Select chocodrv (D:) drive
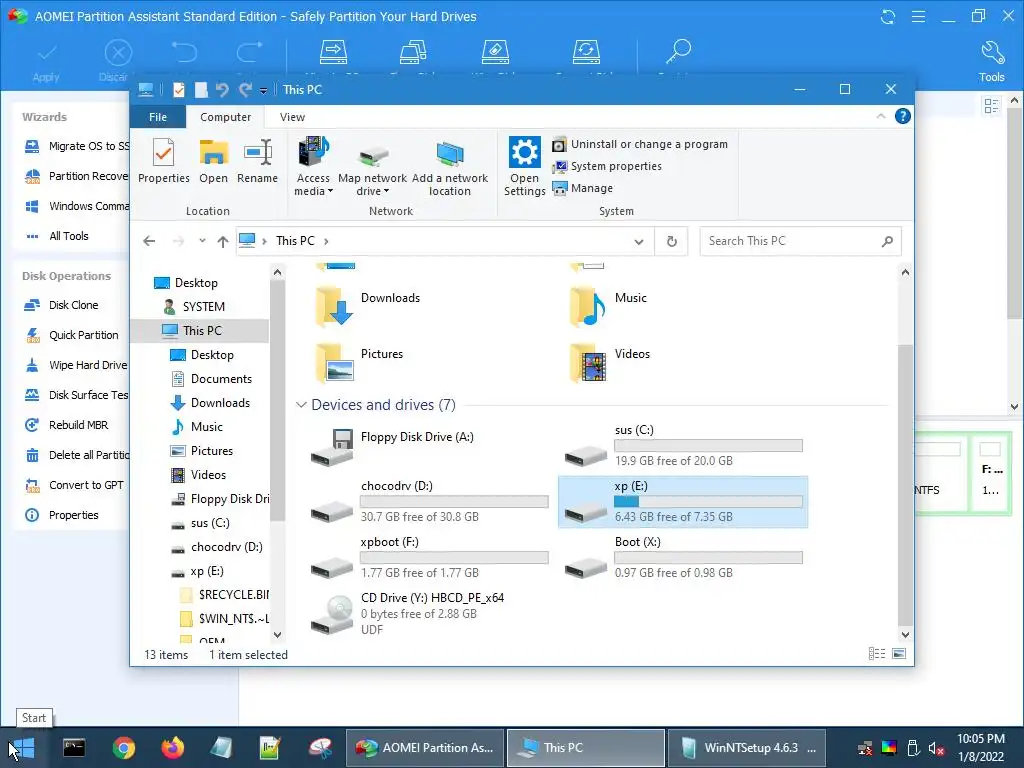Viewport: 1024px width, 768px height. (429, 502)
